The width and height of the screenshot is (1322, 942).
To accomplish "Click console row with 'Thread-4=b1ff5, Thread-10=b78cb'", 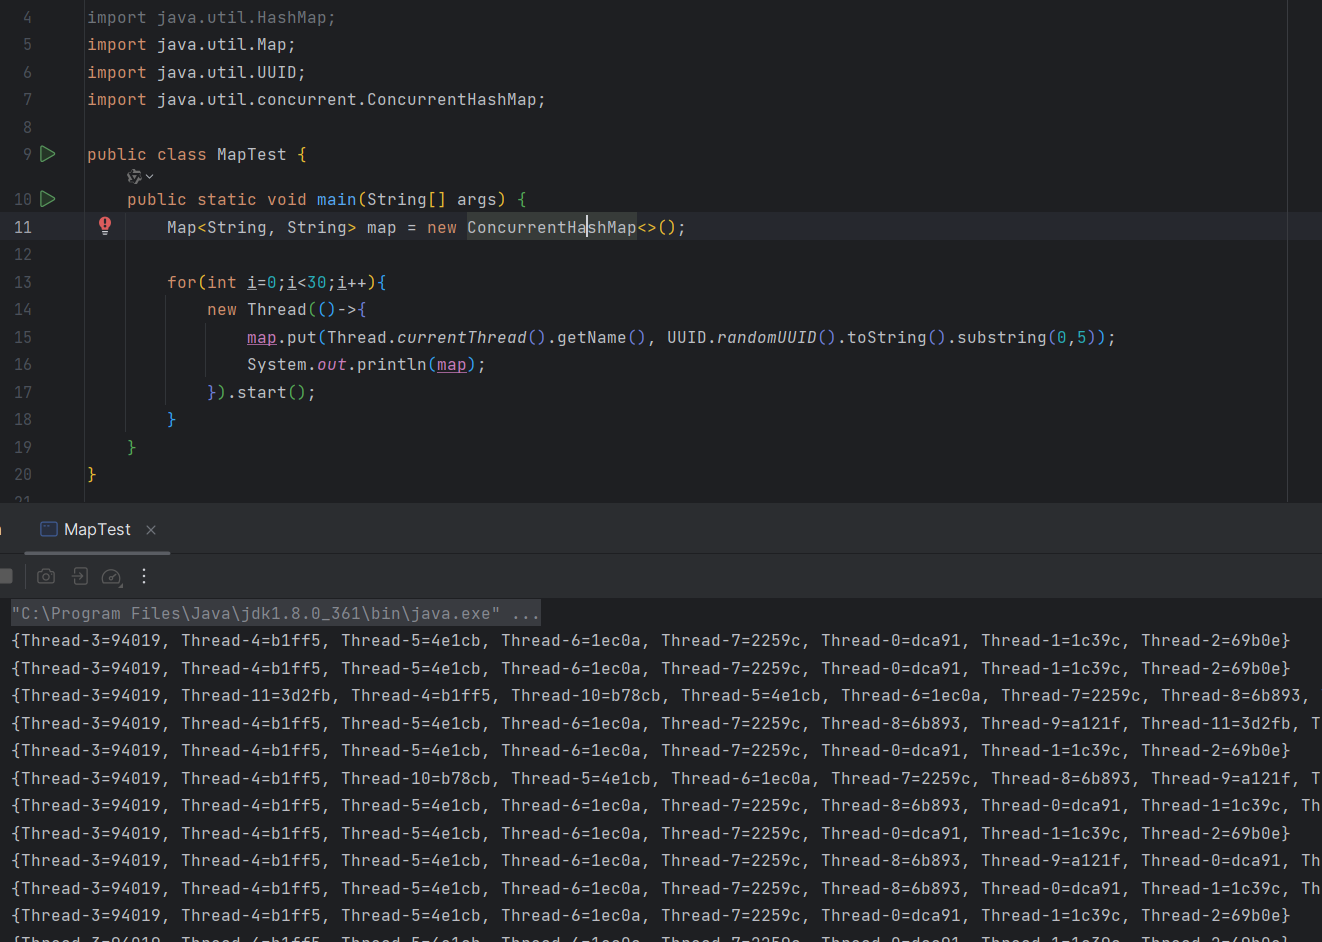I will coord(661,778).
